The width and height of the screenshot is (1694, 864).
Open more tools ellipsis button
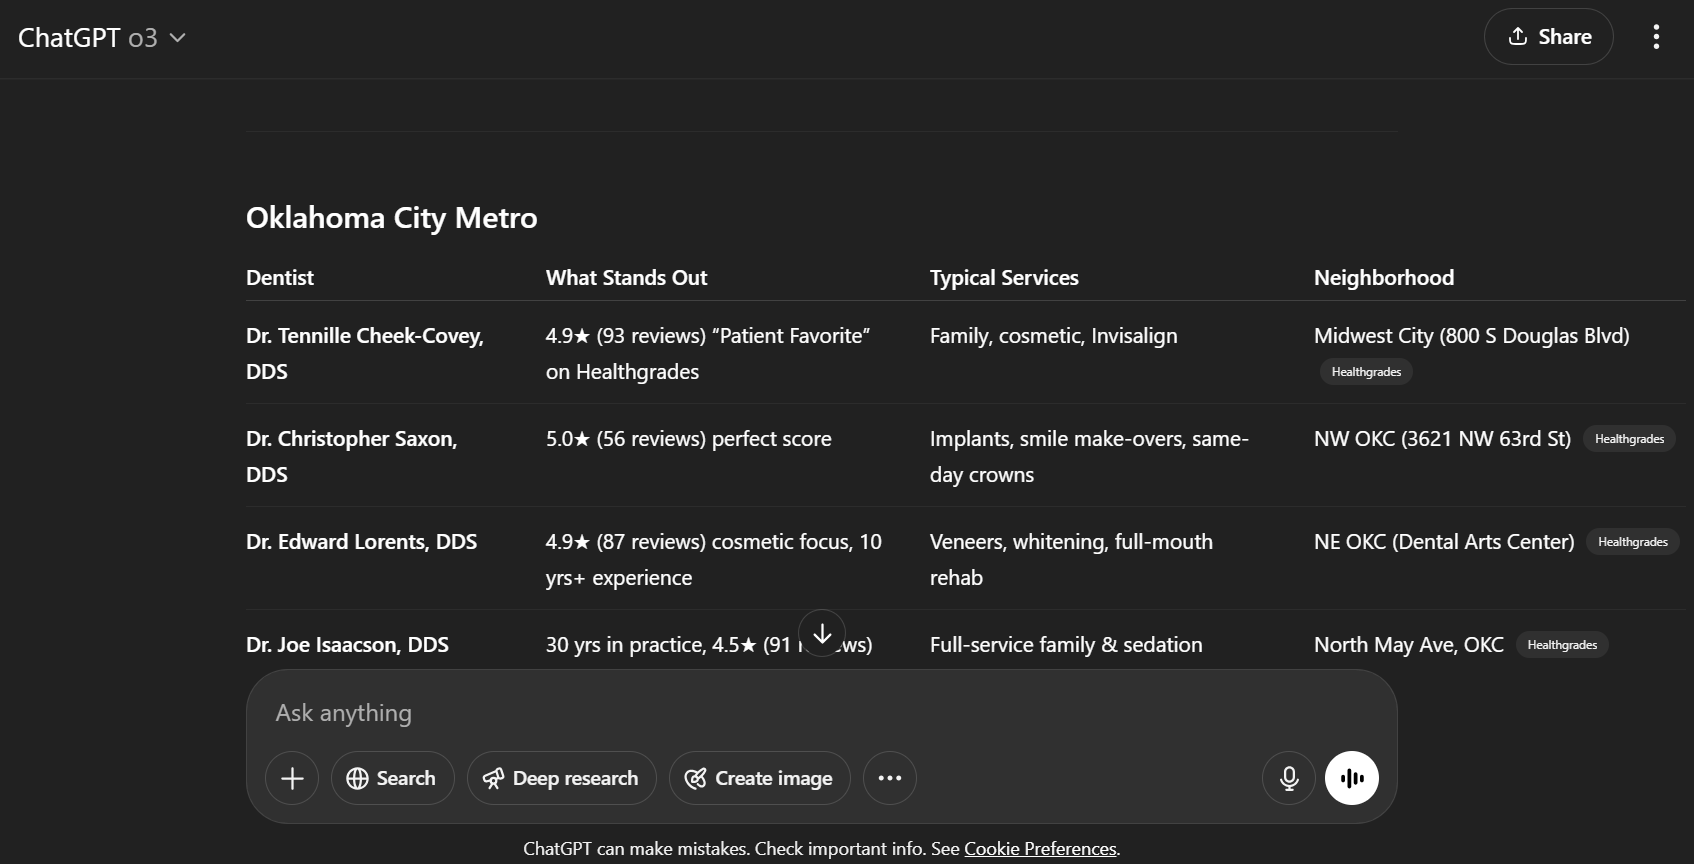tap(890, 778)
